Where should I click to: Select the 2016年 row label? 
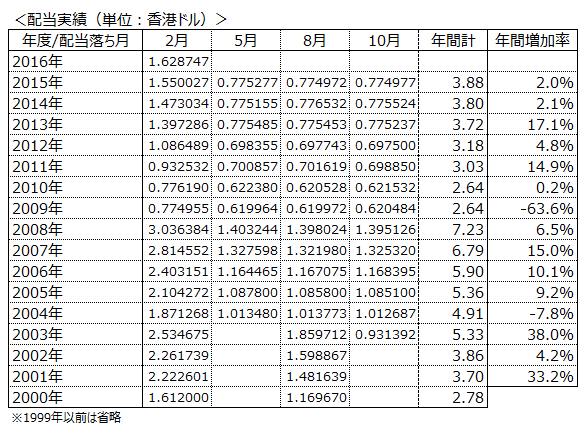[x=37, y=62]
